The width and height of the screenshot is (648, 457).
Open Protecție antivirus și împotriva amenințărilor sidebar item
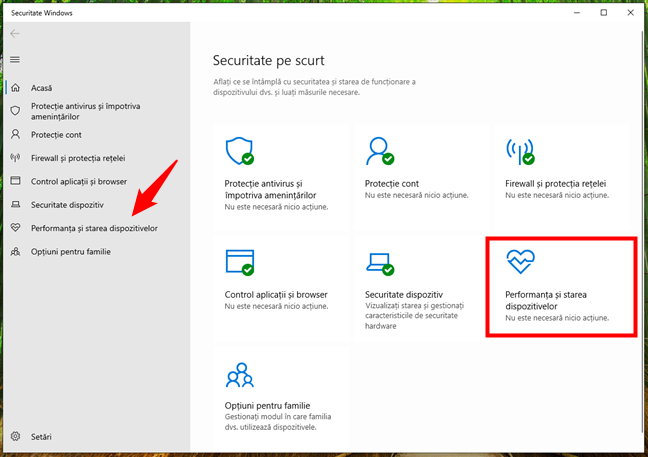(85, 110)
